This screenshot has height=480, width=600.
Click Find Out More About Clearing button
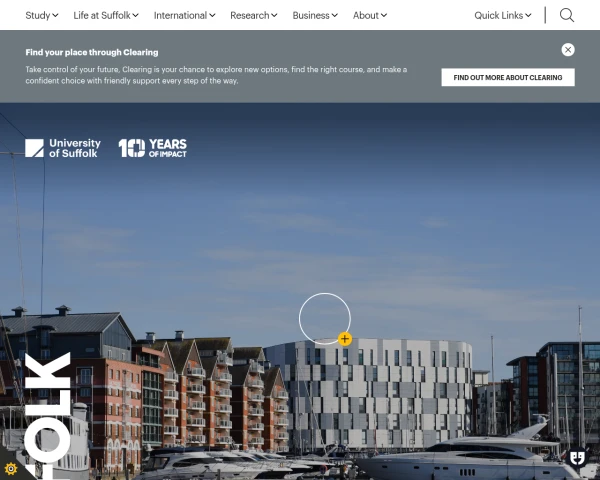508,77
